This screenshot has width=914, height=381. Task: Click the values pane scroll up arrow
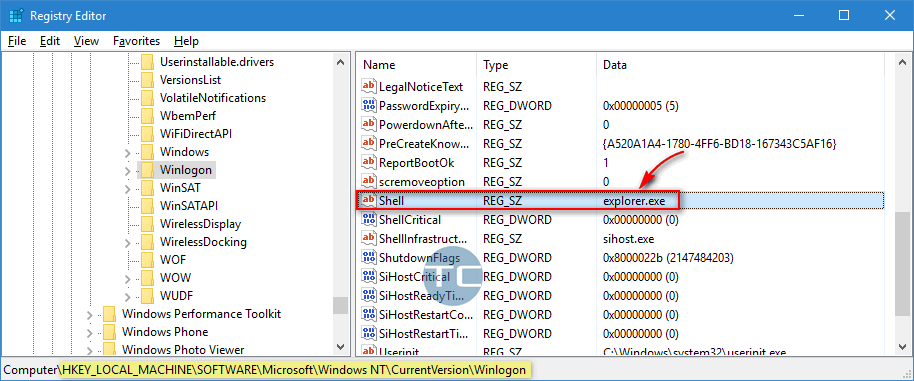tap(902, 62)
